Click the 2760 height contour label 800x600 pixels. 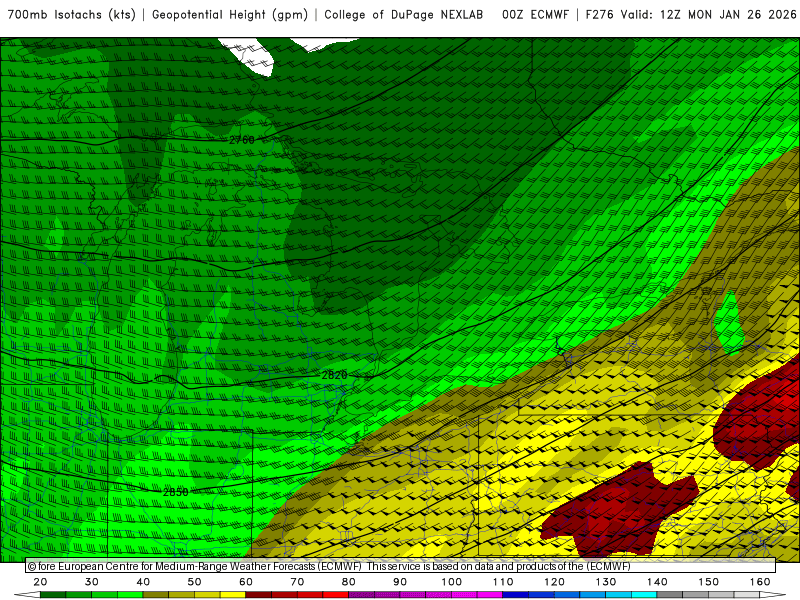point(242,140)
